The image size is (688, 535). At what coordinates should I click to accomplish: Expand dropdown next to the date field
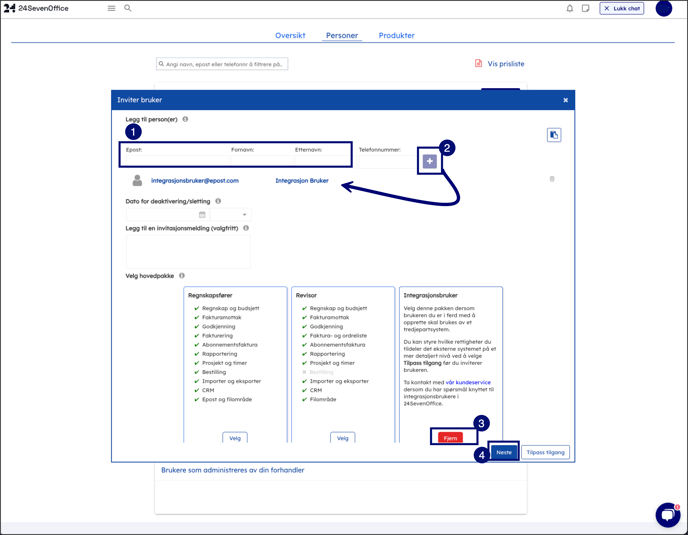[x=231, y=215]
